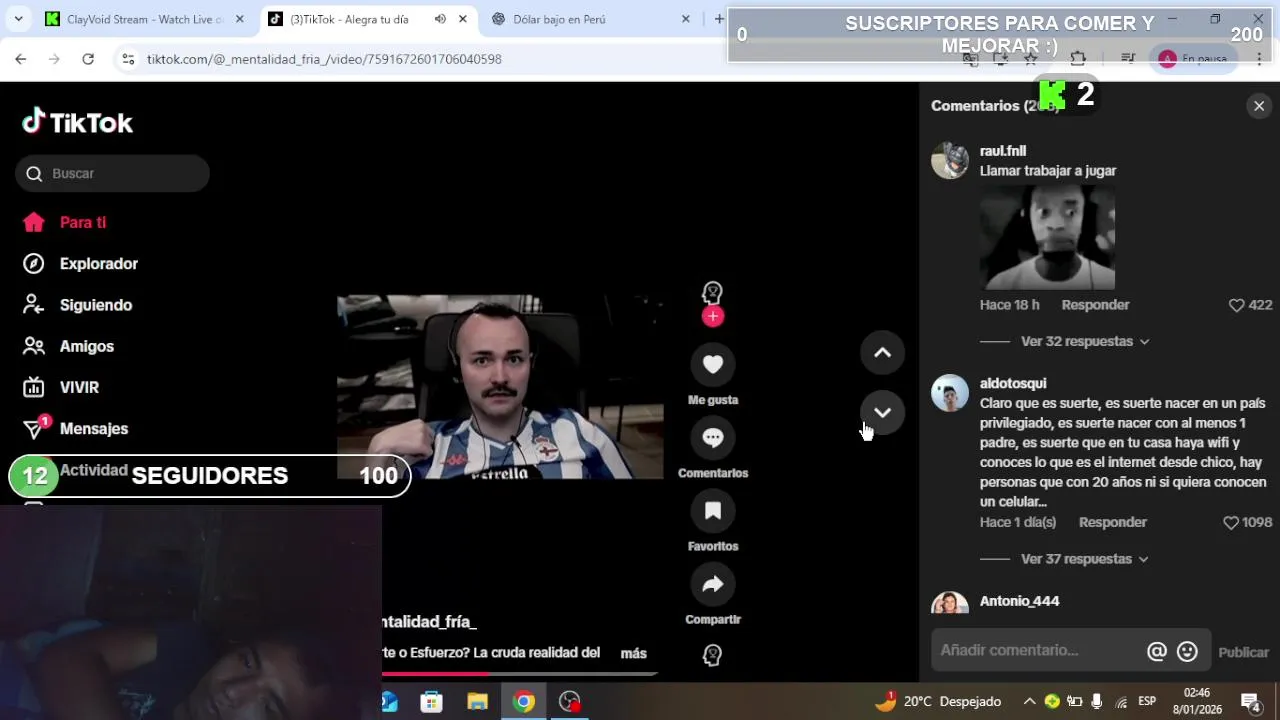This screenshot has height=720, width=1280.
Task: Click the Publicar button
Action: click(1243, 652)
